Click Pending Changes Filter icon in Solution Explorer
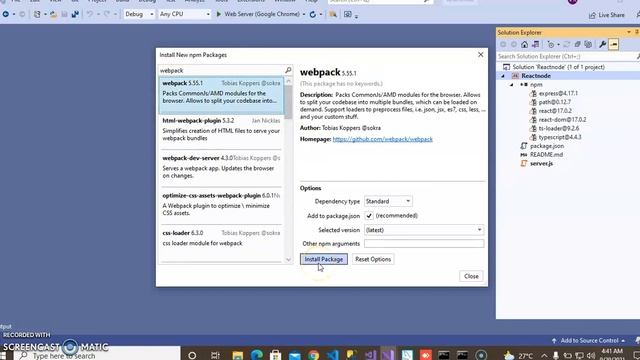This screenshot has height=360, width=640. coord(551,44)
